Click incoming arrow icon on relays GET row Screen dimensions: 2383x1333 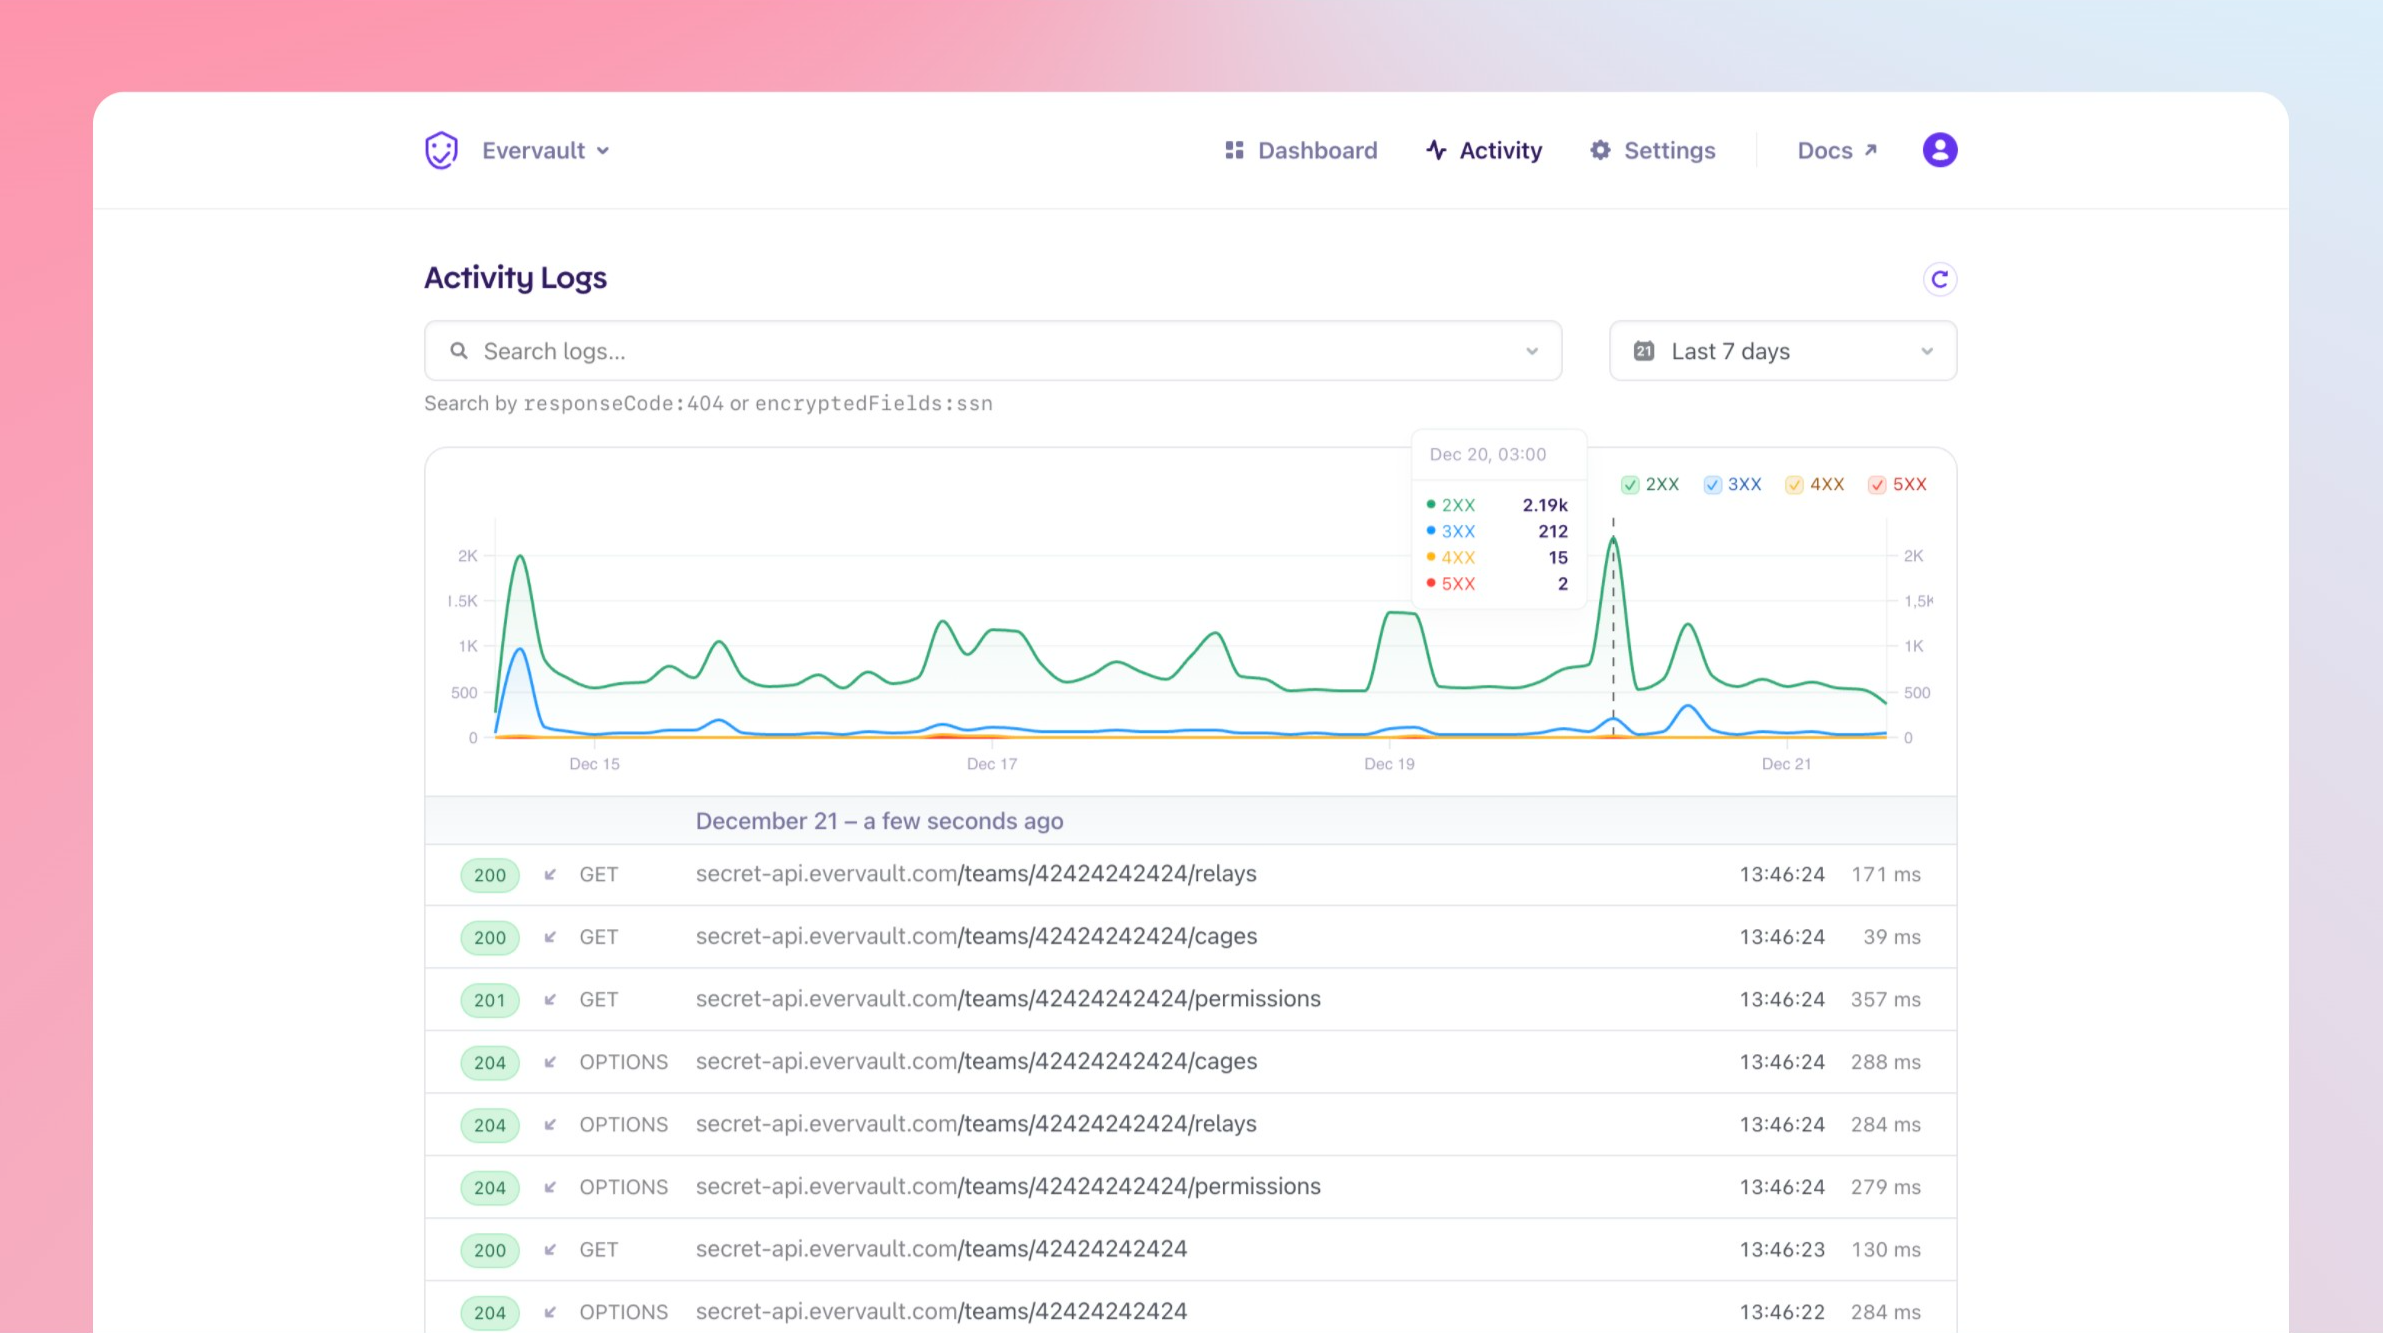550,875
